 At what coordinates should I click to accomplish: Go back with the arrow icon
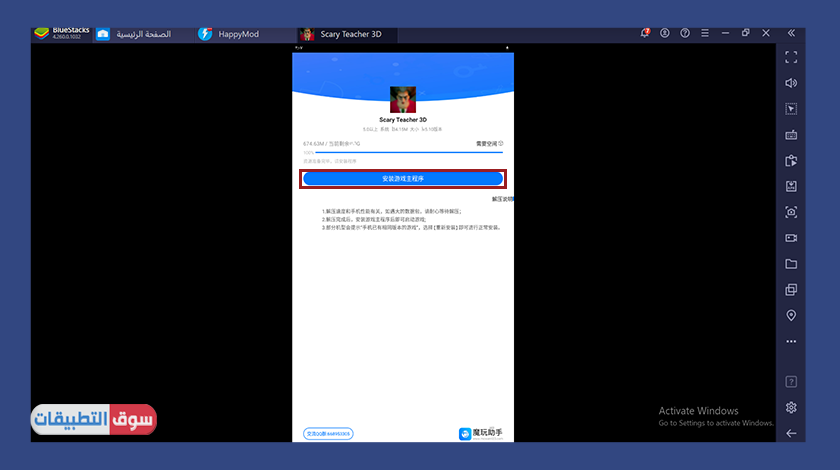(x=791, y=434)
